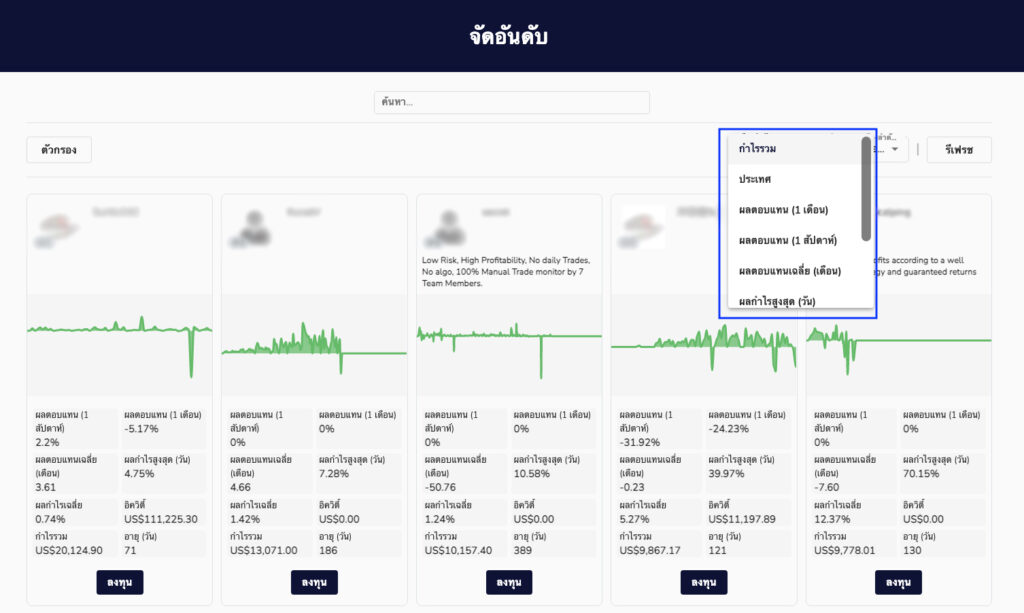The image size is (1024, 613).
Task: Click ลงทุน on the US$20,124.90 profit card
Action: (x=120, y=582)
